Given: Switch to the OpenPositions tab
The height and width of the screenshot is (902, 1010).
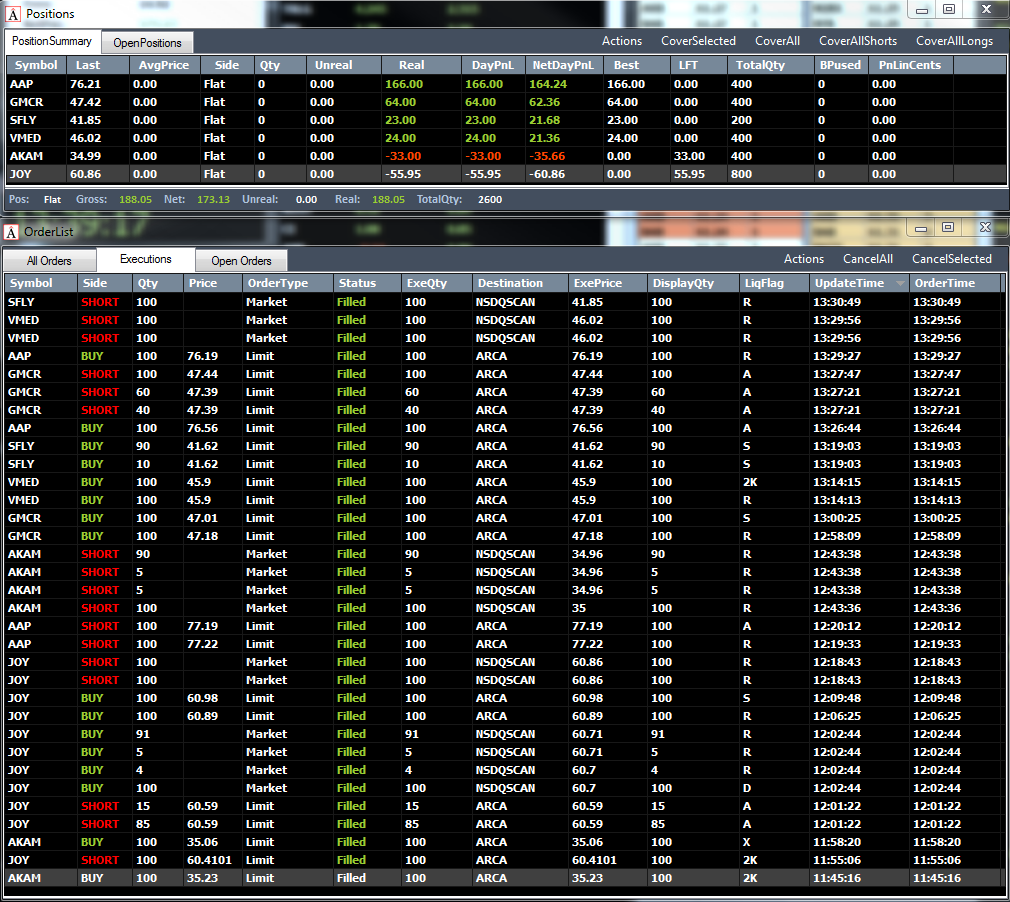Looking at the screenshot, I should tap(148, 43).
